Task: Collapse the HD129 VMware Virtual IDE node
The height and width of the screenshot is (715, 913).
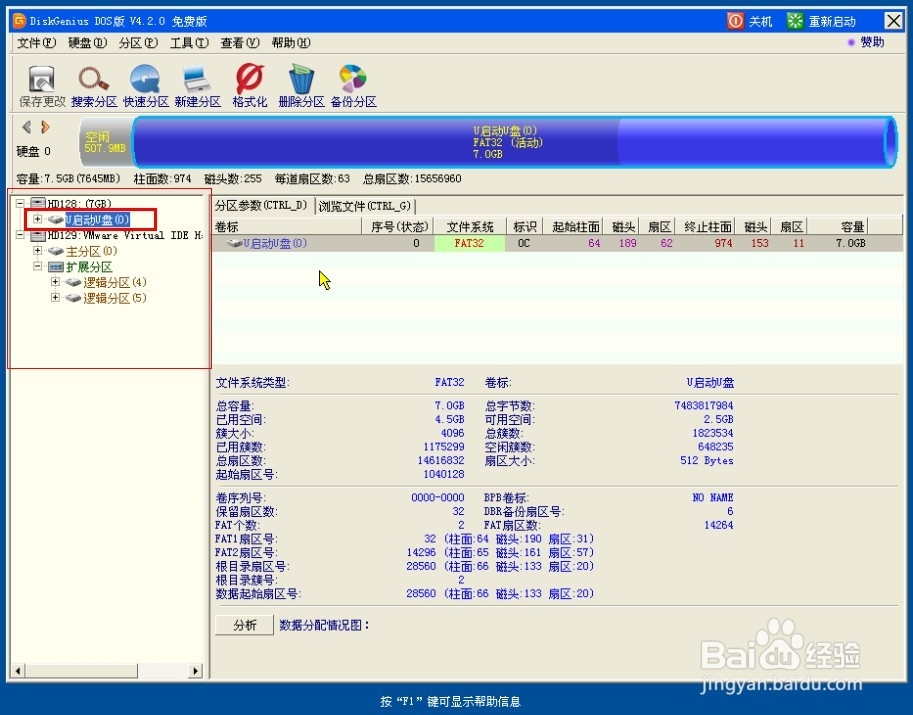Action: (20, 235)
